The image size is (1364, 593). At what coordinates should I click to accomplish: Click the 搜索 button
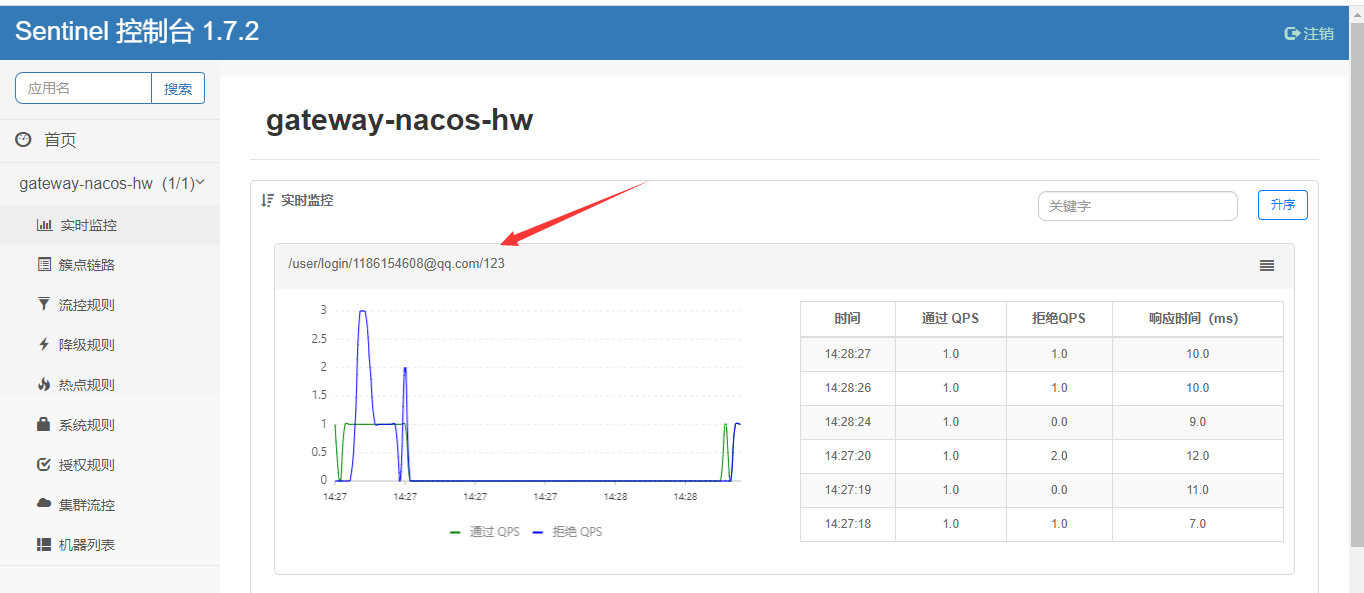click(x=178, y=88)
